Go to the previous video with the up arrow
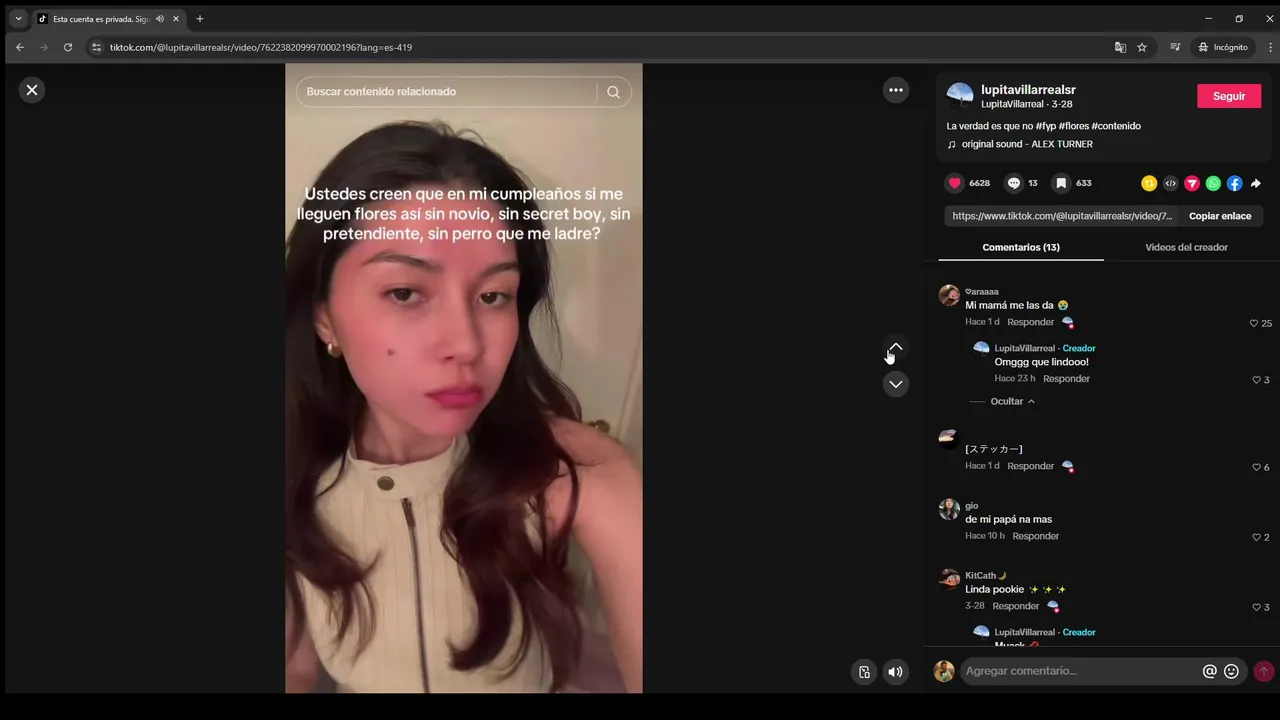The height and width of the screenshot is (720, 1280). [x=896, y=348]
